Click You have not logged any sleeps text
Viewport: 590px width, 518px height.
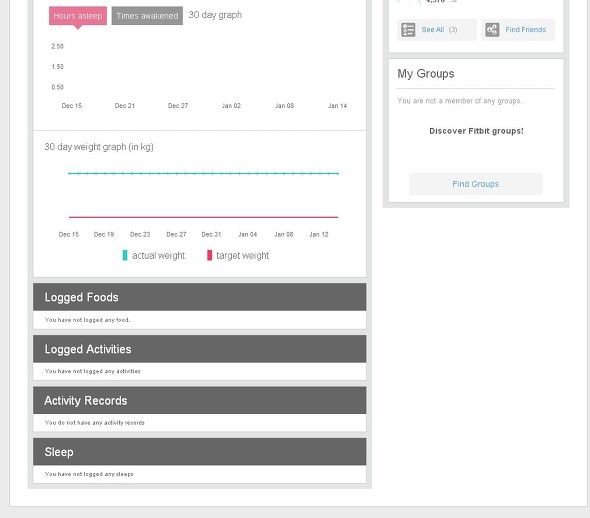[89, 474]
